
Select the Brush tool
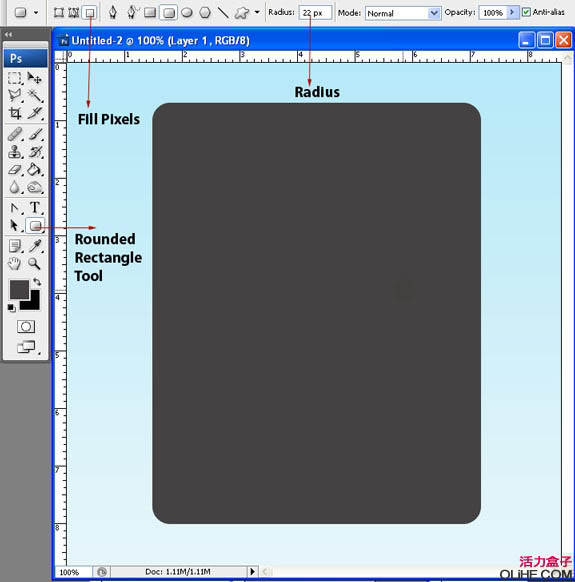(35, 134)
